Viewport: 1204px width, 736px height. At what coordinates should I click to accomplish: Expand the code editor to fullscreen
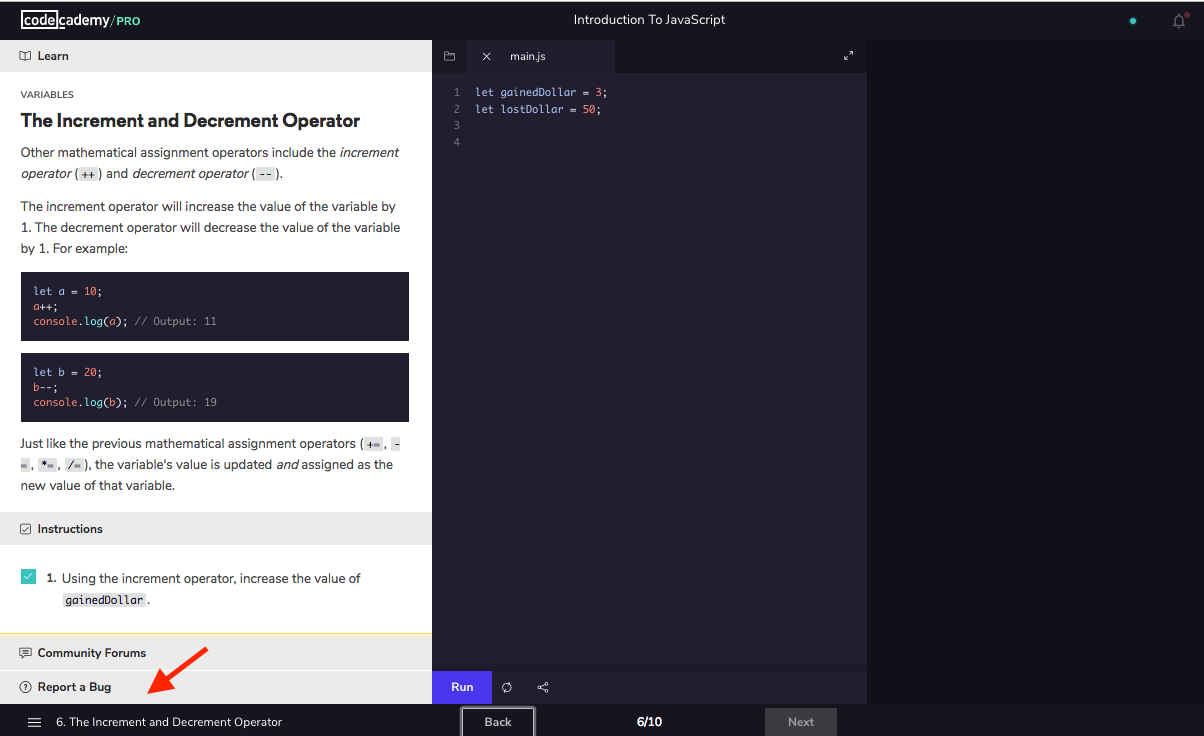pyautogui.click(x=848, y=56)
